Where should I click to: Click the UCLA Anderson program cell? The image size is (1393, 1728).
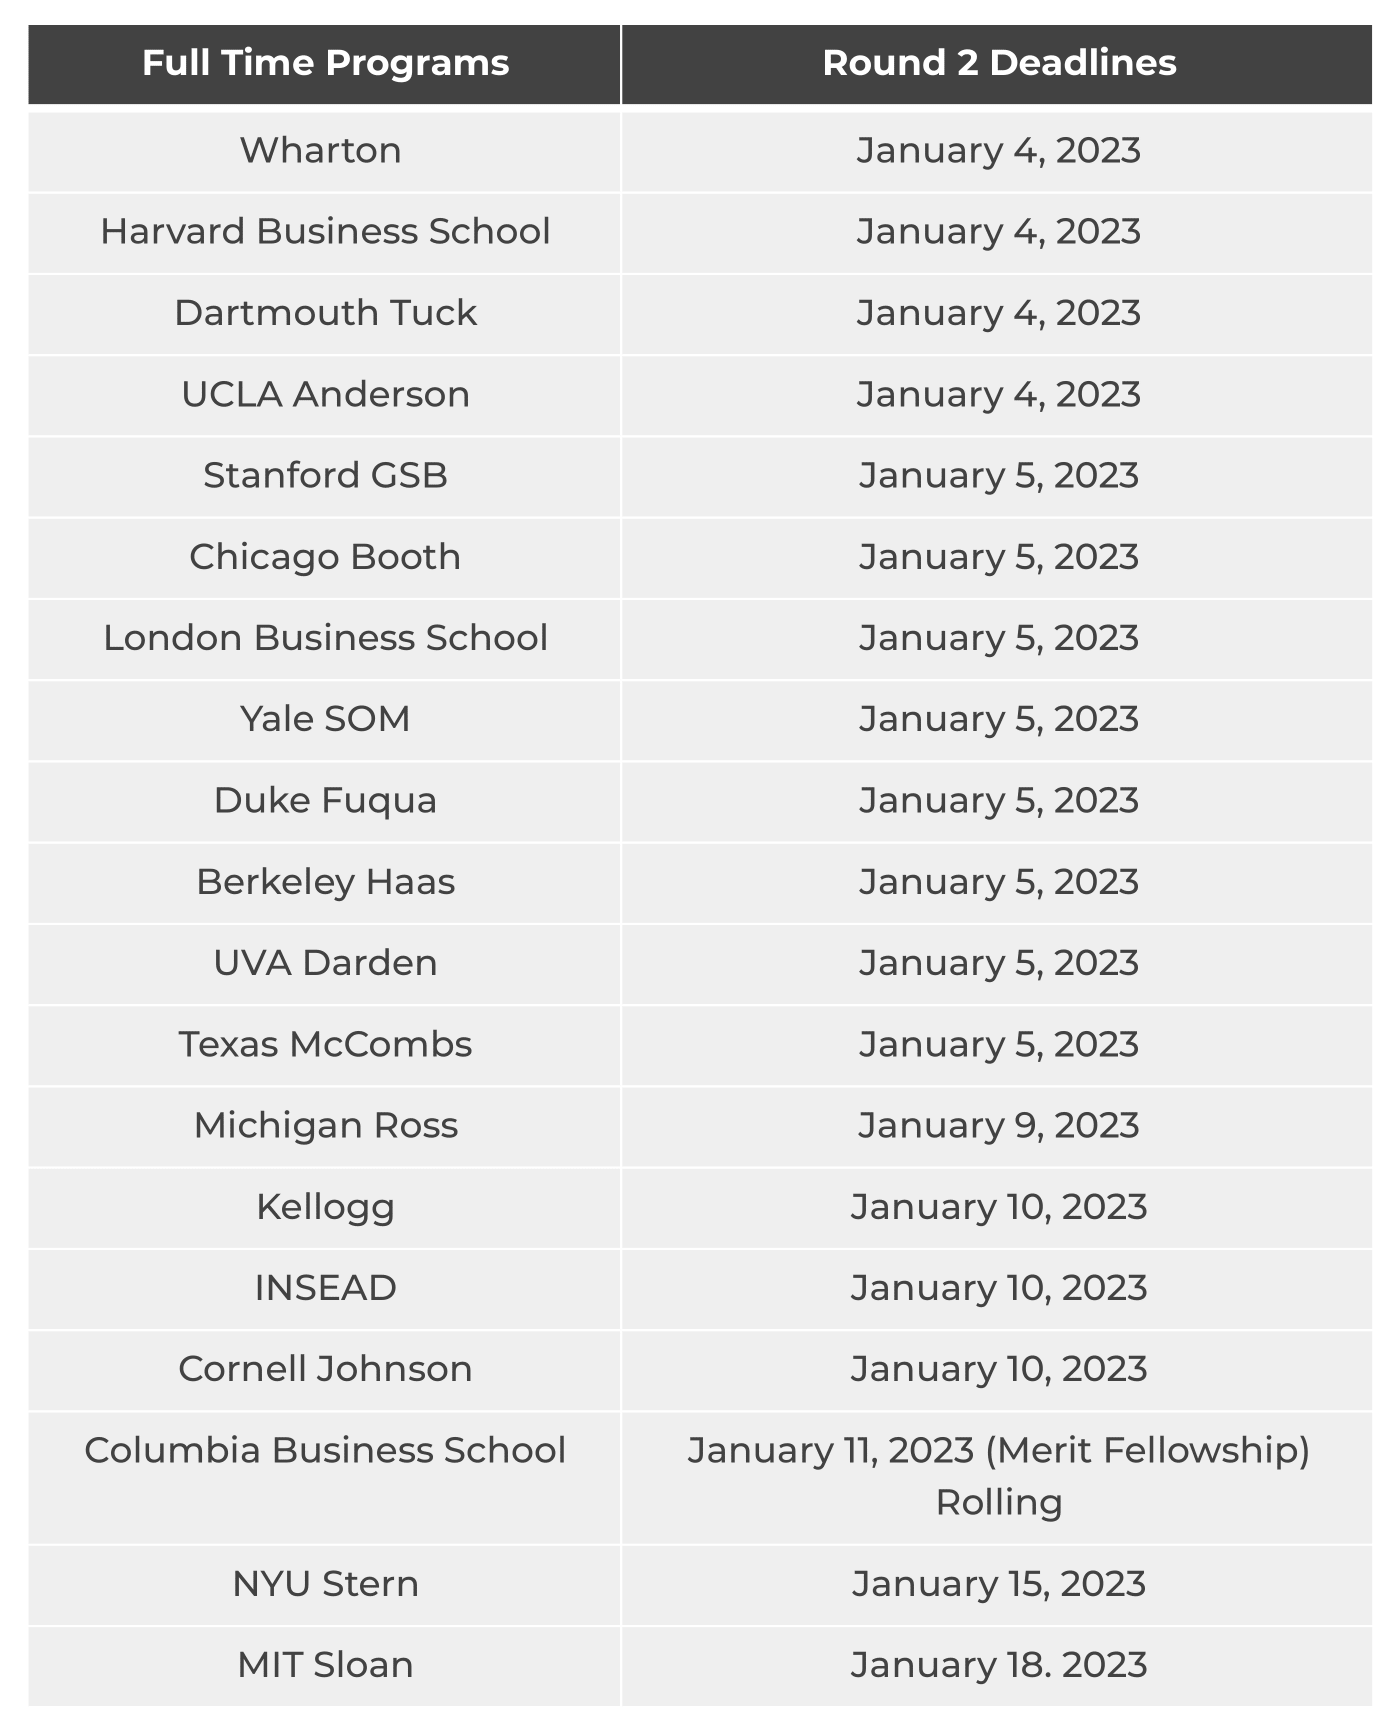(x=325, y=394)
